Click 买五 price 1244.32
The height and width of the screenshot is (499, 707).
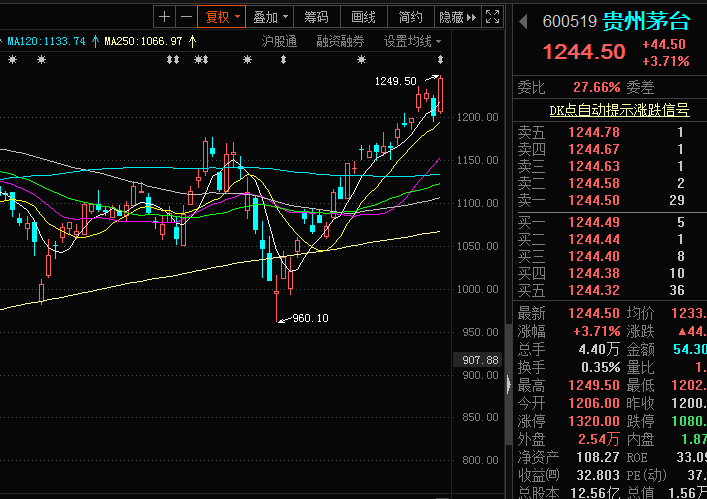click(594, 290)
